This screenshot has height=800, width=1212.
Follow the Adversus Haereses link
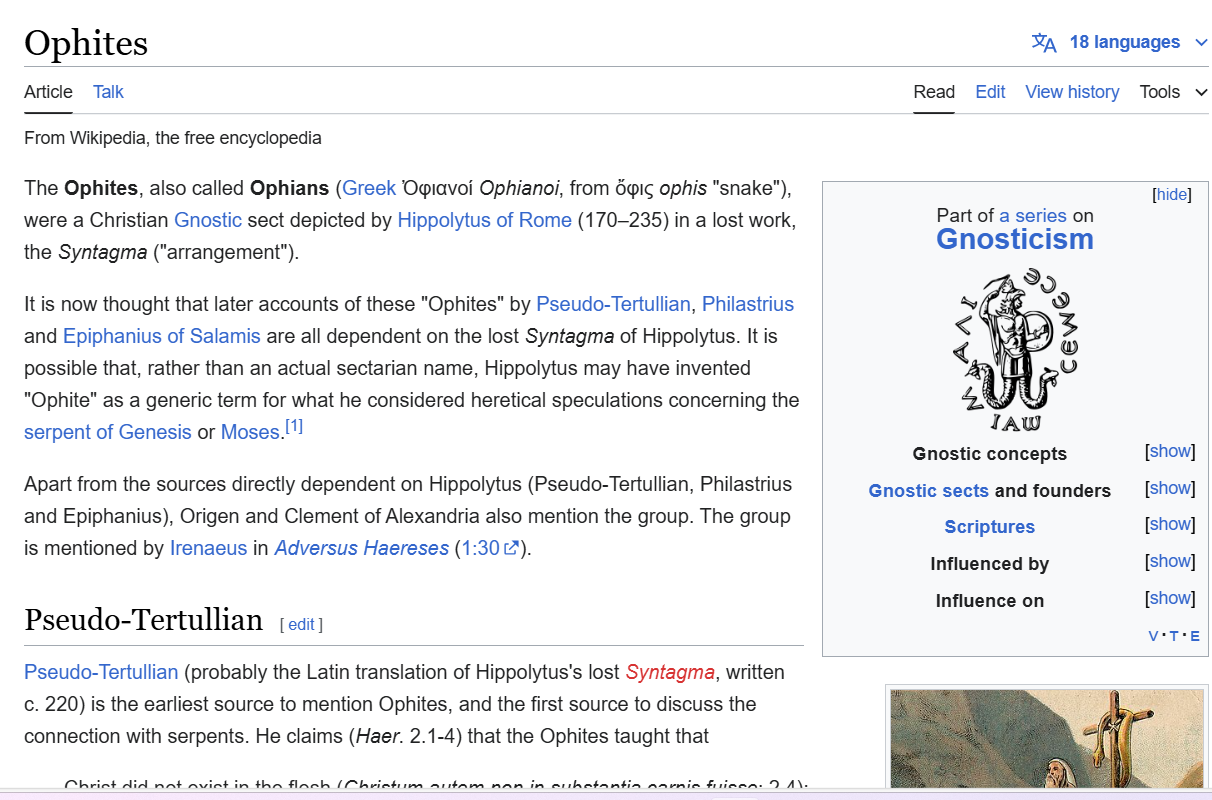362,548
